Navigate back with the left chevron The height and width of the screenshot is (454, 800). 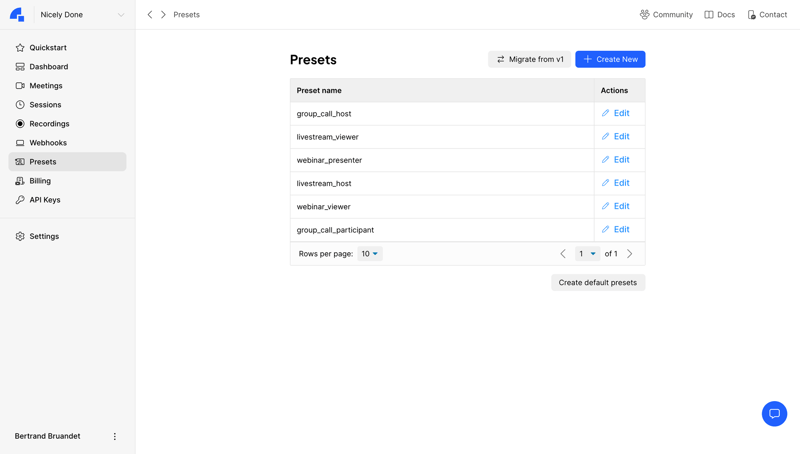pos(150,15)
